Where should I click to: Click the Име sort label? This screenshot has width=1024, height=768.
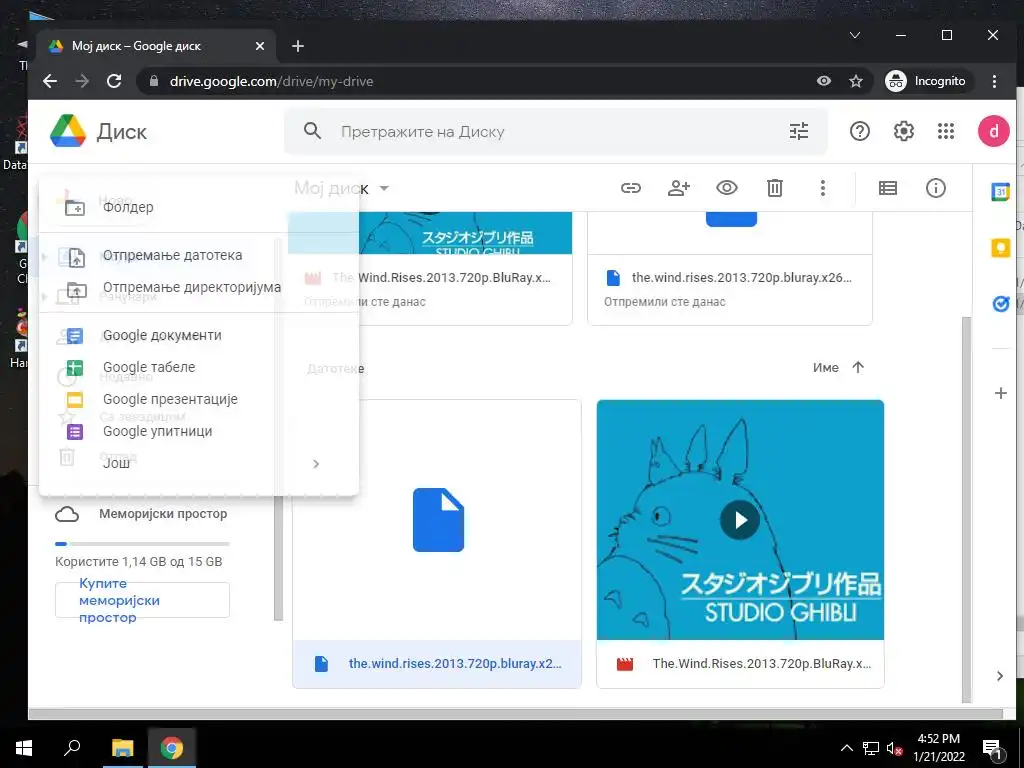[x=825, y=368]
